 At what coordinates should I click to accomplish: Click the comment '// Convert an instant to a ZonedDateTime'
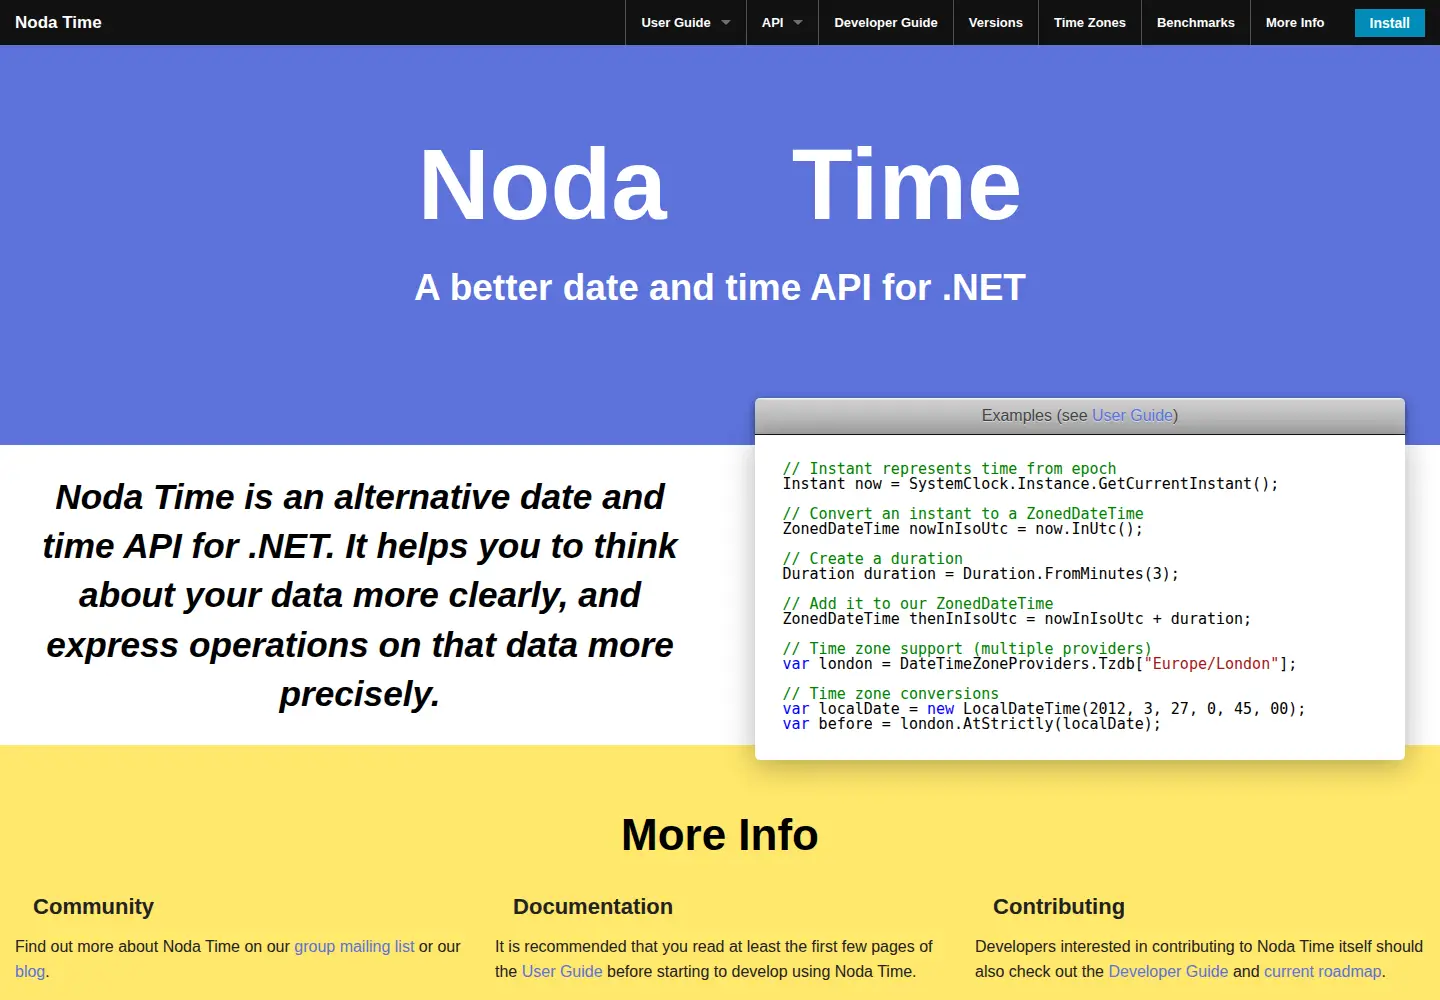click(x=963, y=514)
